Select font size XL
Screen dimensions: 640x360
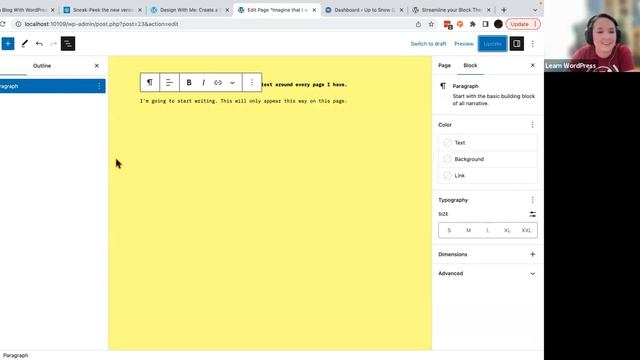(507, 231)
